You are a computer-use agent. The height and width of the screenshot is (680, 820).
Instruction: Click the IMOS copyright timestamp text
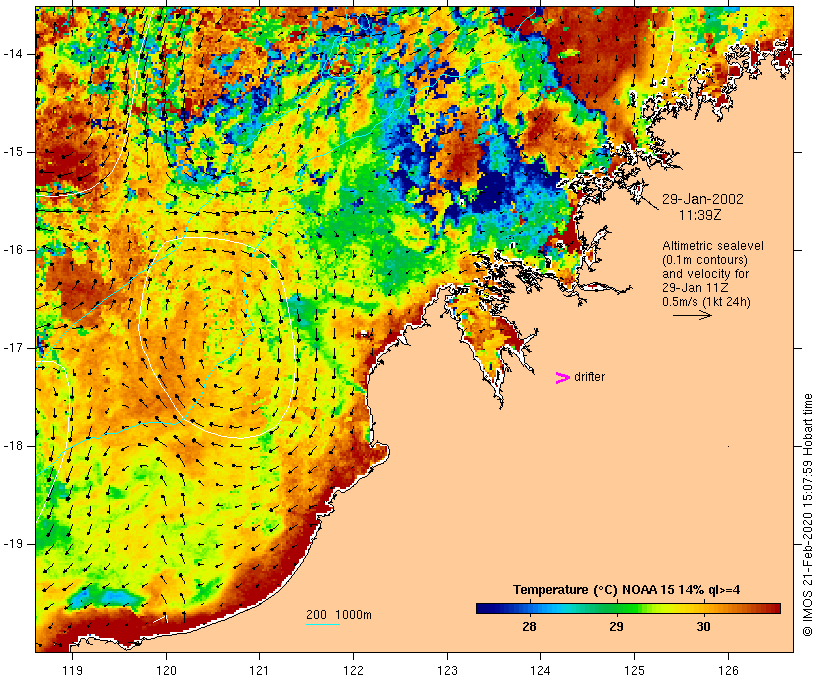(807, 515)
